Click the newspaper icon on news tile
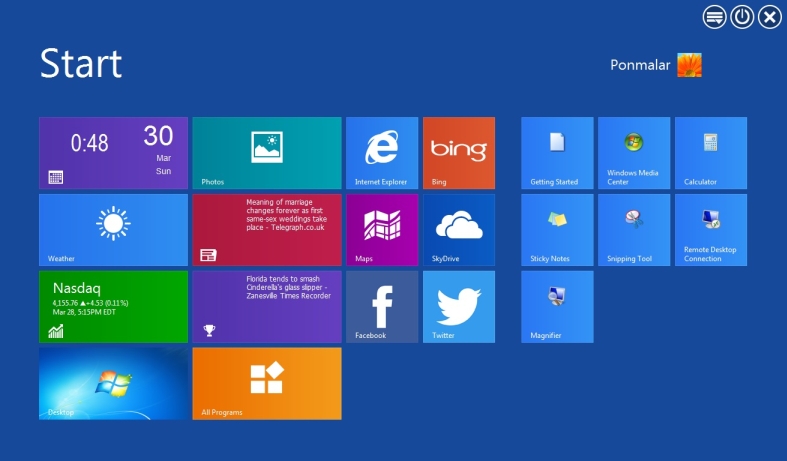The width and height of the screenshot is (787, 461). pyautogui.click(x=208, y=255)
